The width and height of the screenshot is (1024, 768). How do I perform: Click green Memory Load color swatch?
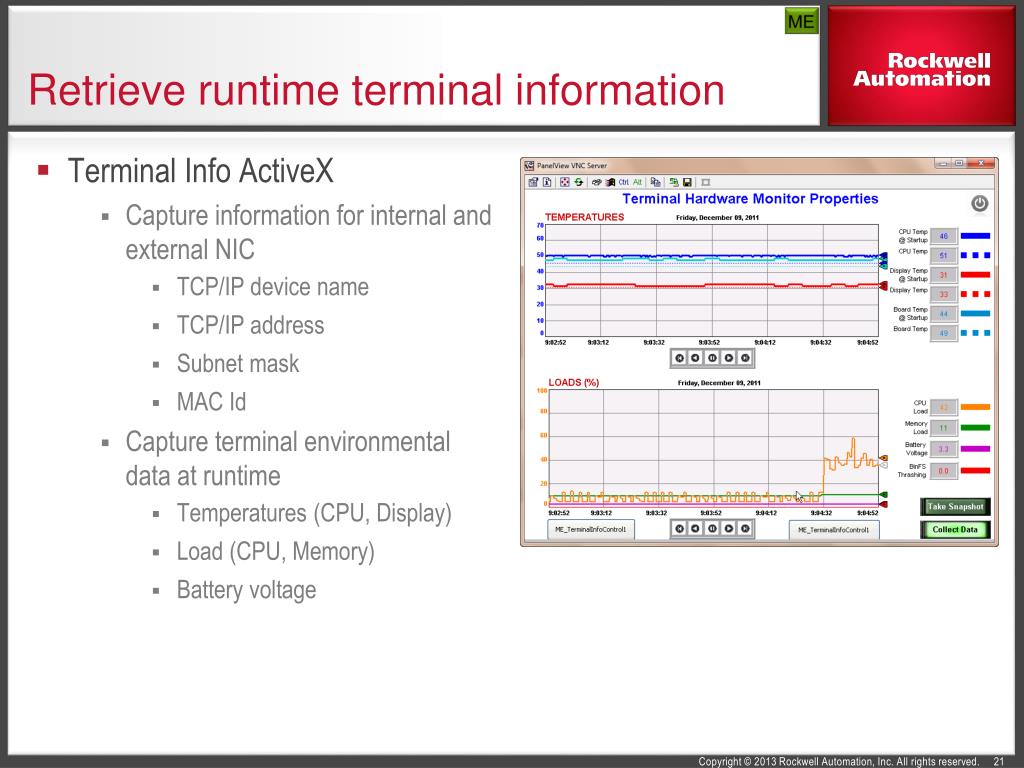point(976,428)
